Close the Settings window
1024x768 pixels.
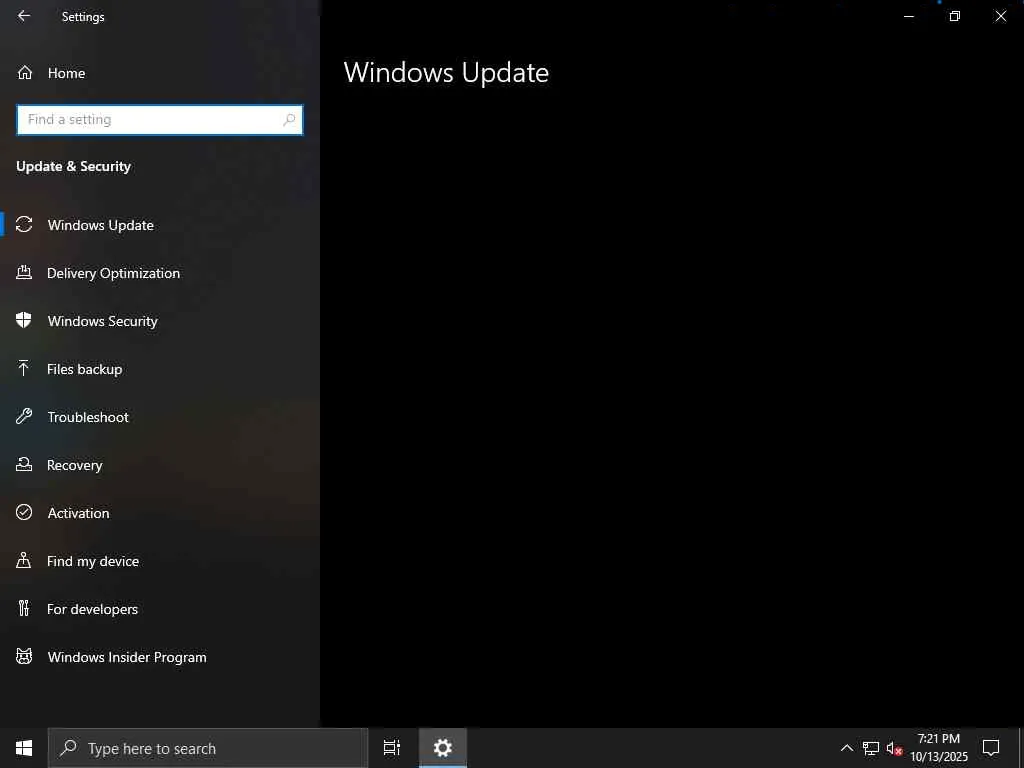1000,16
